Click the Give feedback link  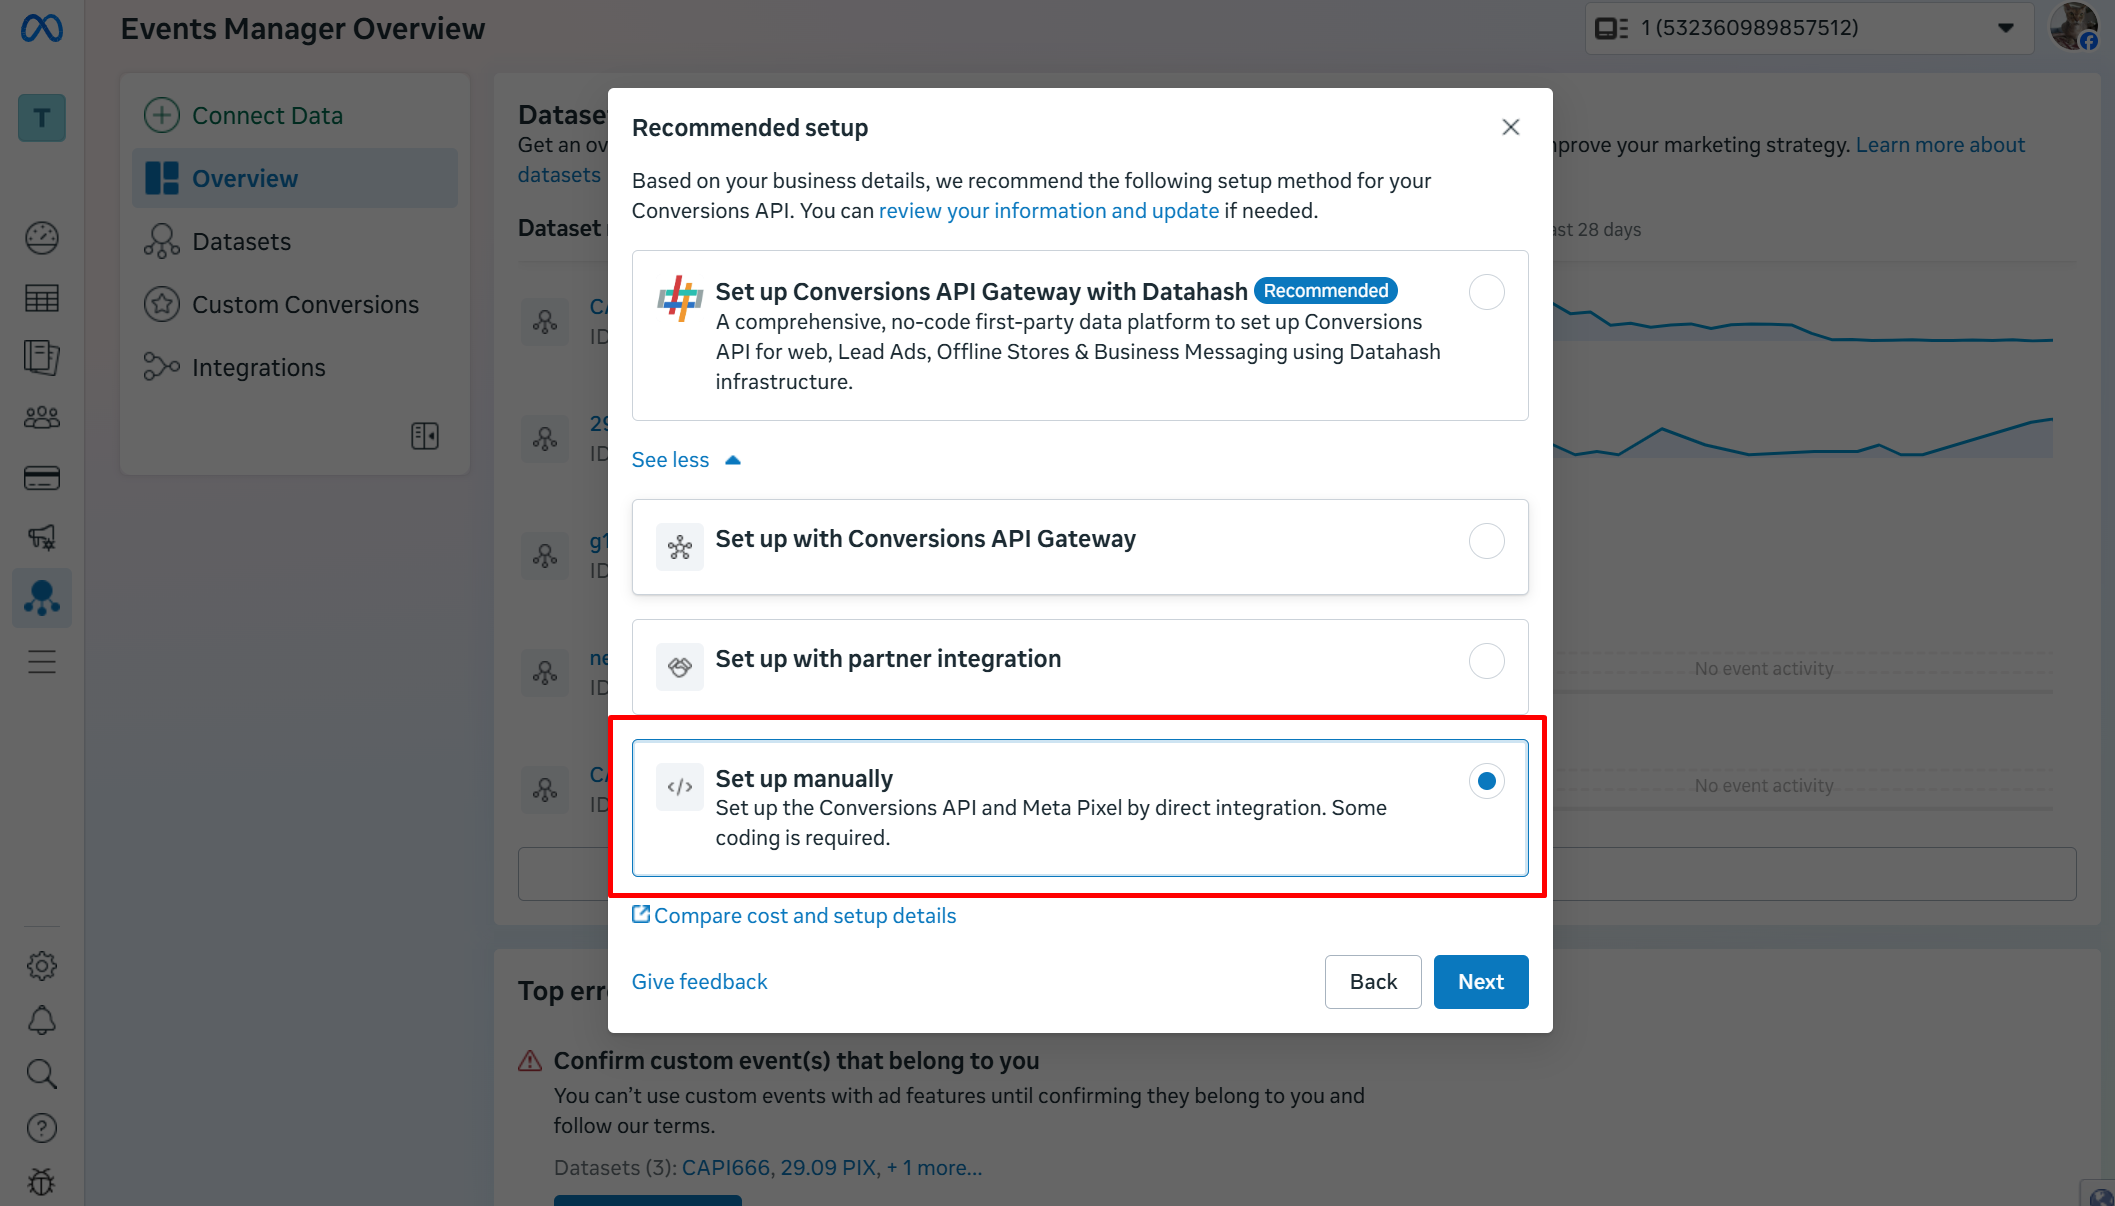tap(699, 982)
